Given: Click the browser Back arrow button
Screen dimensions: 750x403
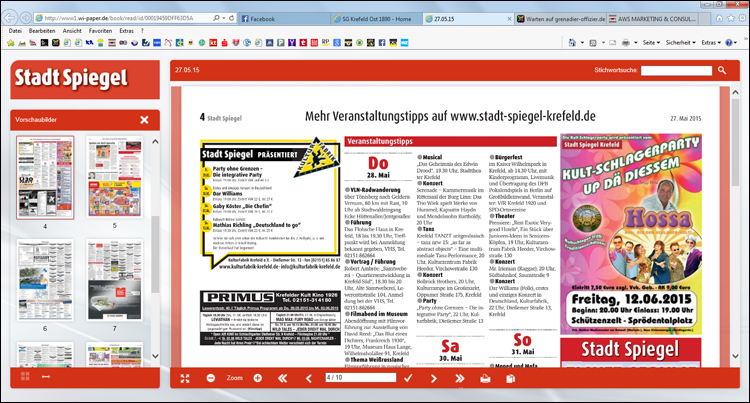Looking at the screenshot, I should (10, 18).
